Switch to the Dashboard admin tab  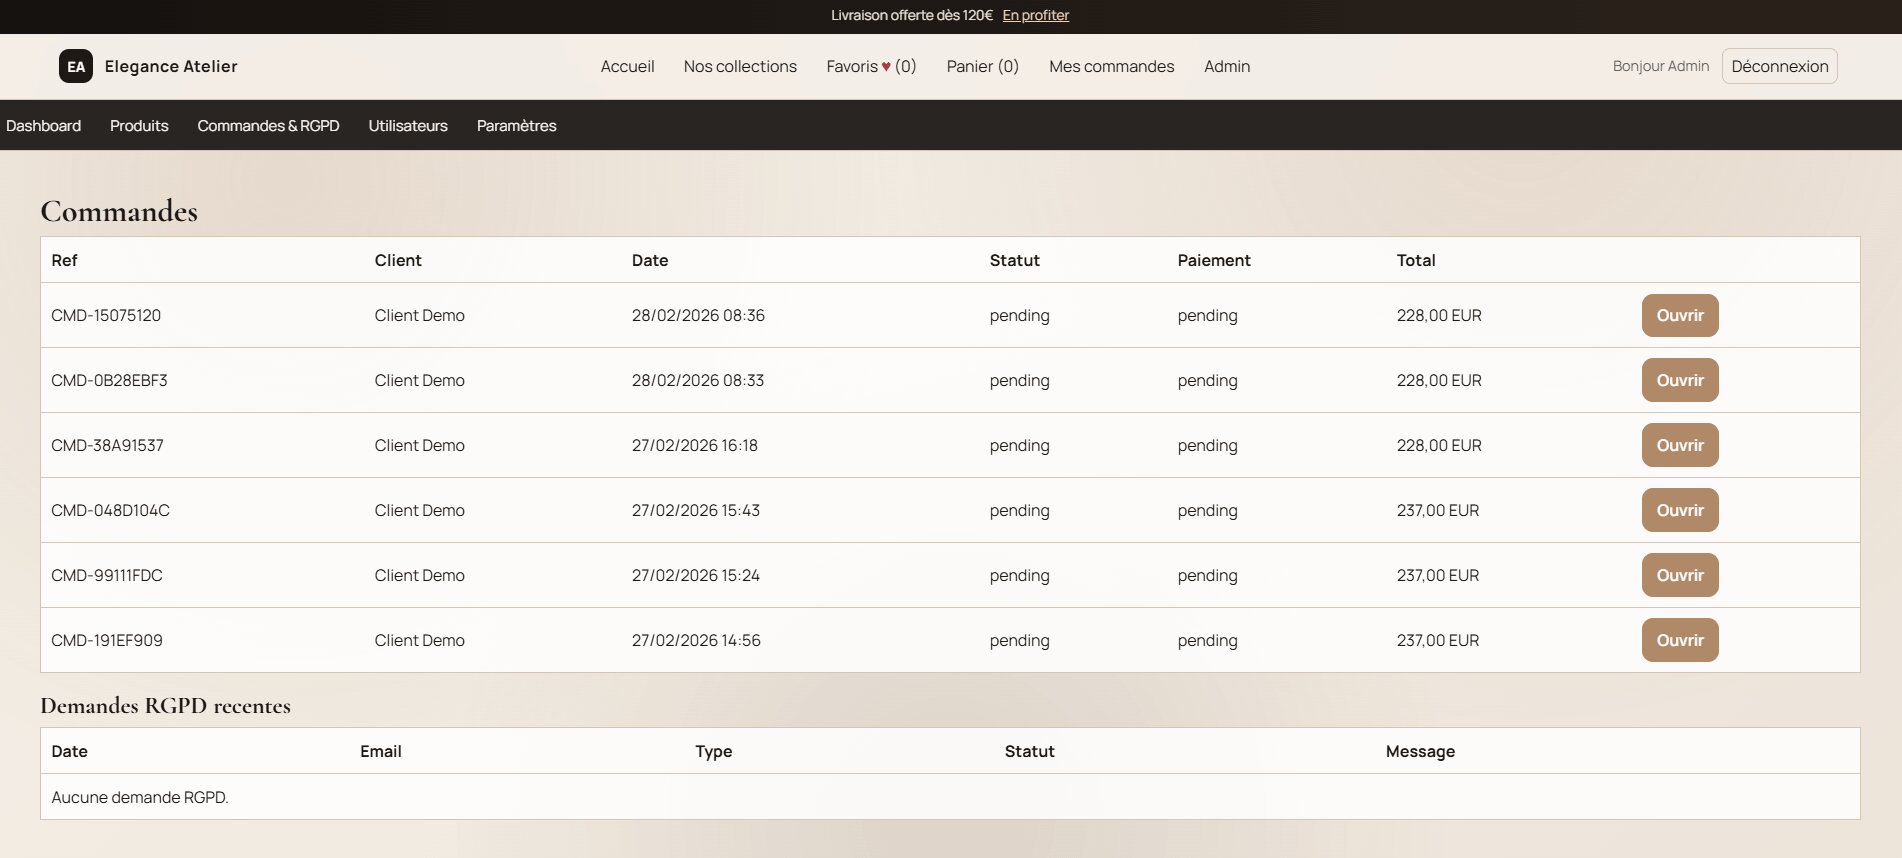[43, 125]
